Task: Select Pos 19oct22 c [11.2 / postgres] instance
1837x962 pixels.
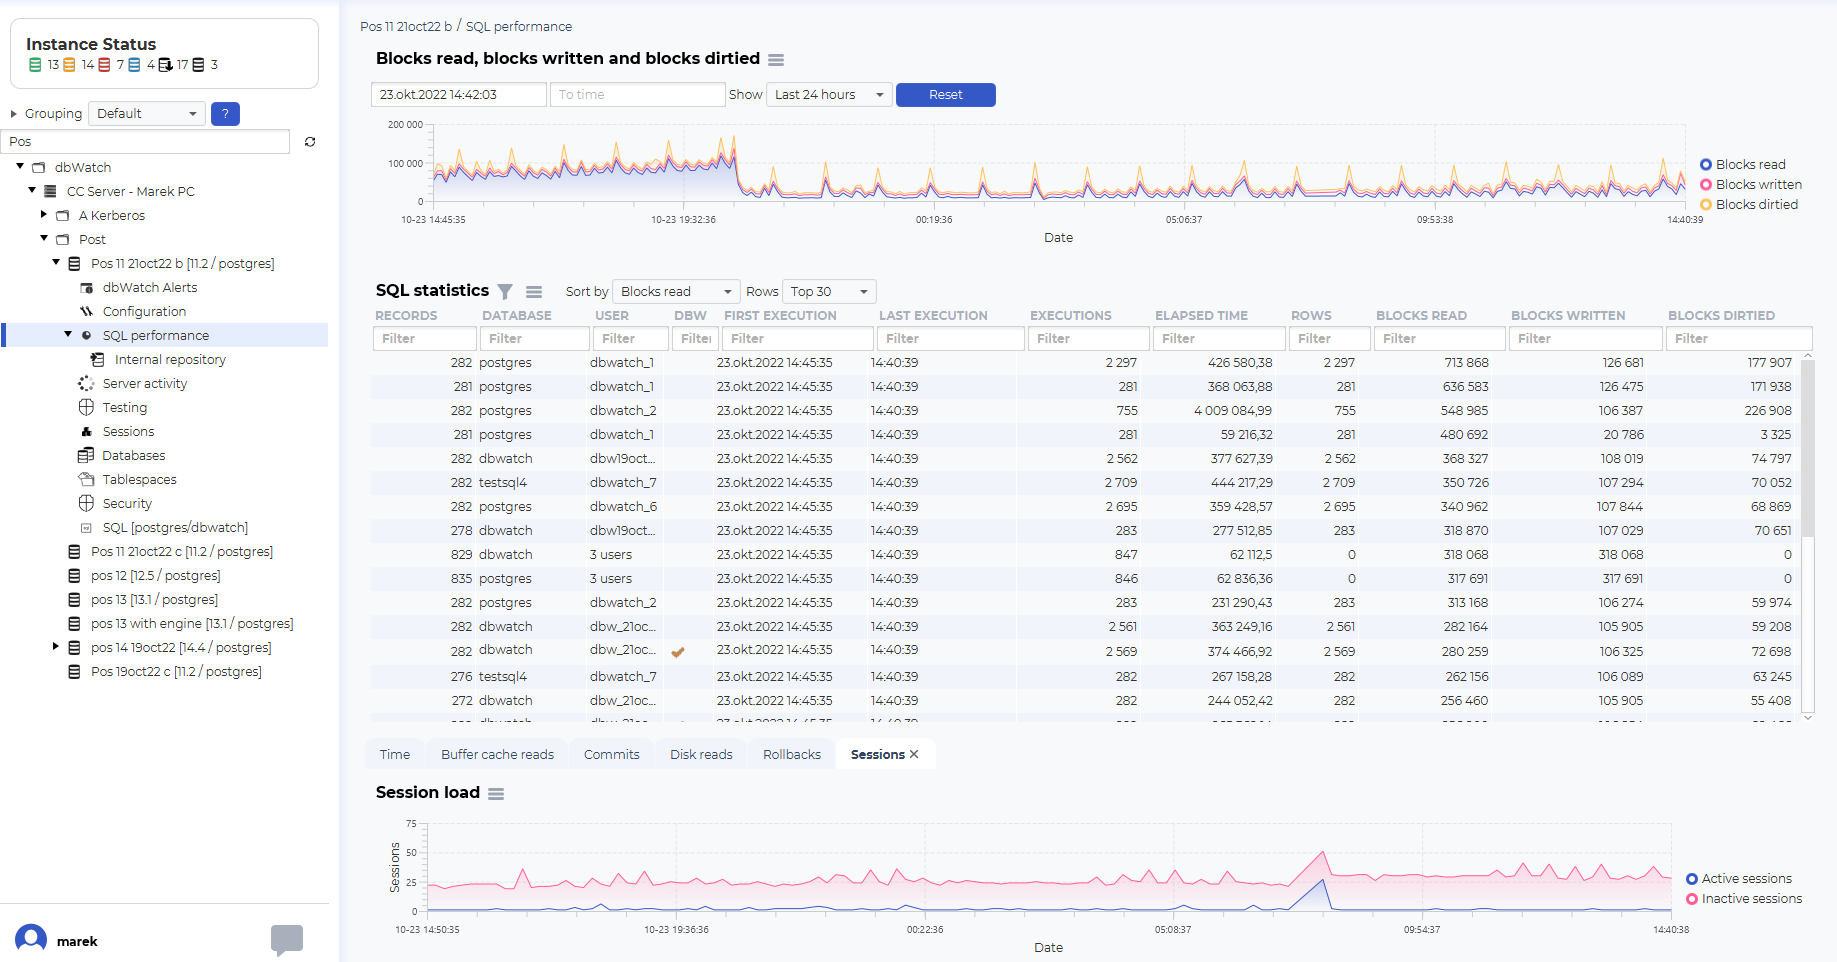Action: click(x=176, y=672)
